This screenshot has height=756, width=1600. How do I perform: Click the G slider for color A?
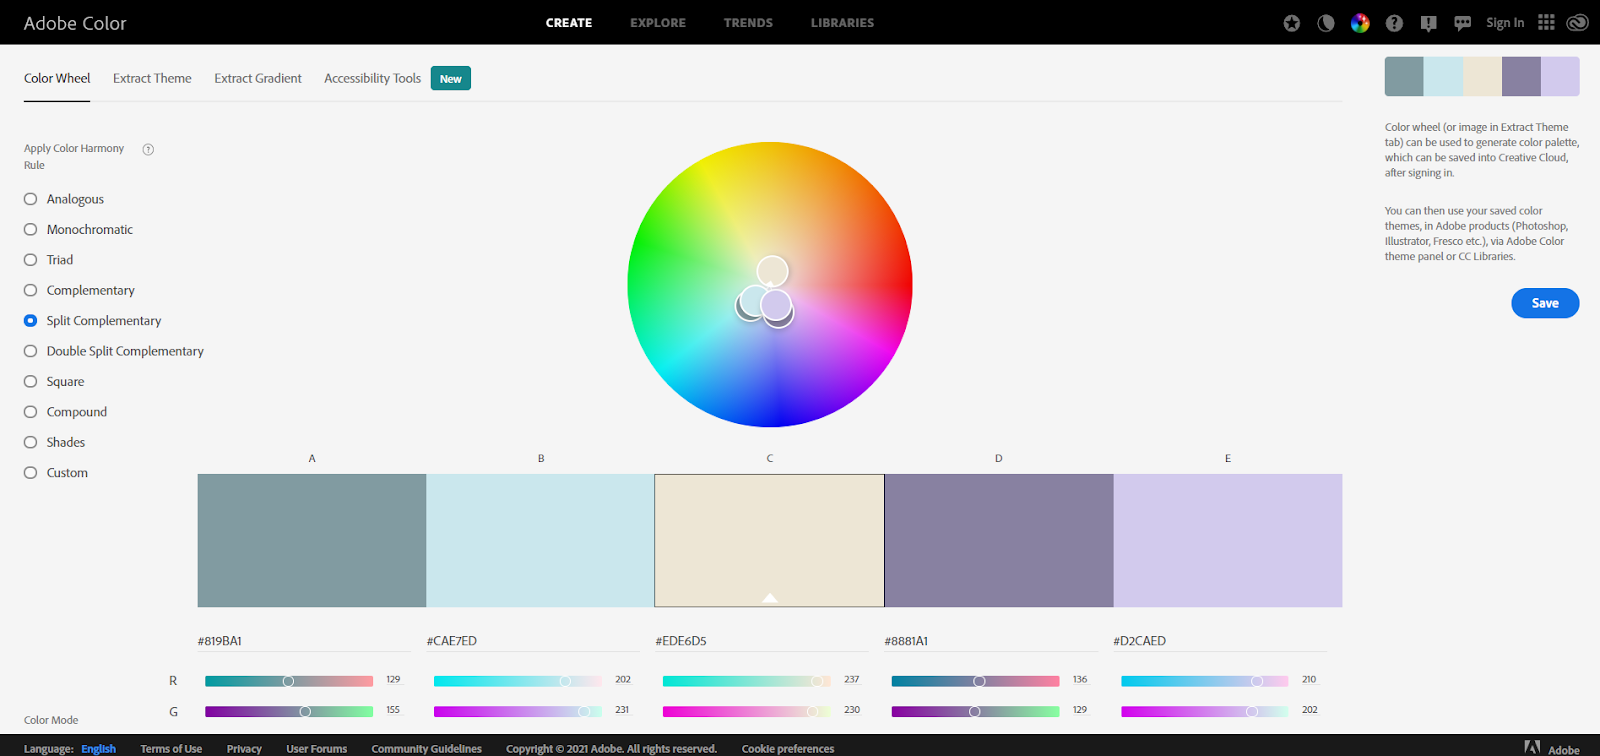coord(289,711)
